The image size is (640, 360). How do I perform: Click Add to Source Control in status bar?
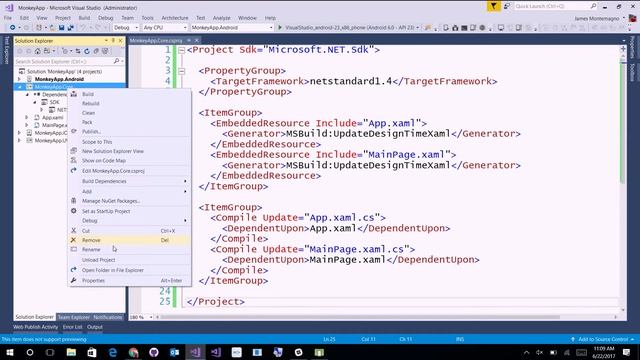pyautogui.click(x=602, y=339)
